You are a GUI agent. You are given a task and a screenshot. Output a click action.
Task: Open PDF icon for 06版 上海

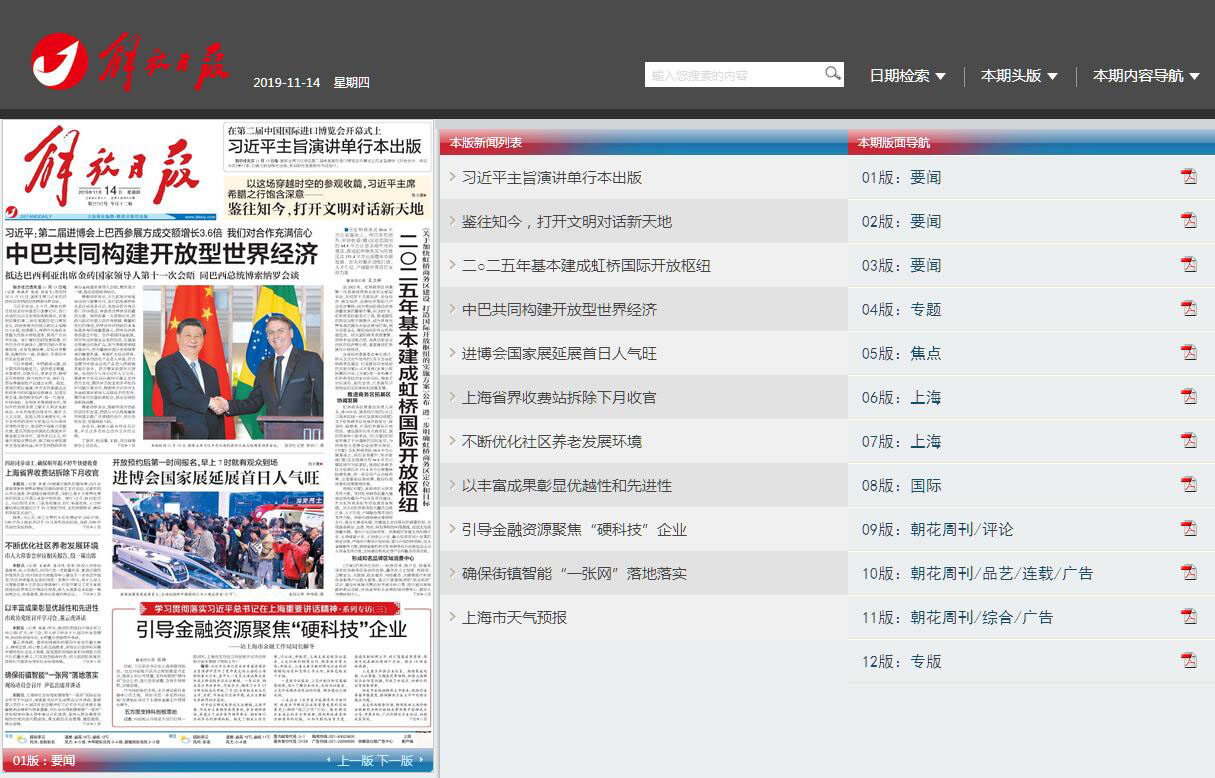(1189, 397)
